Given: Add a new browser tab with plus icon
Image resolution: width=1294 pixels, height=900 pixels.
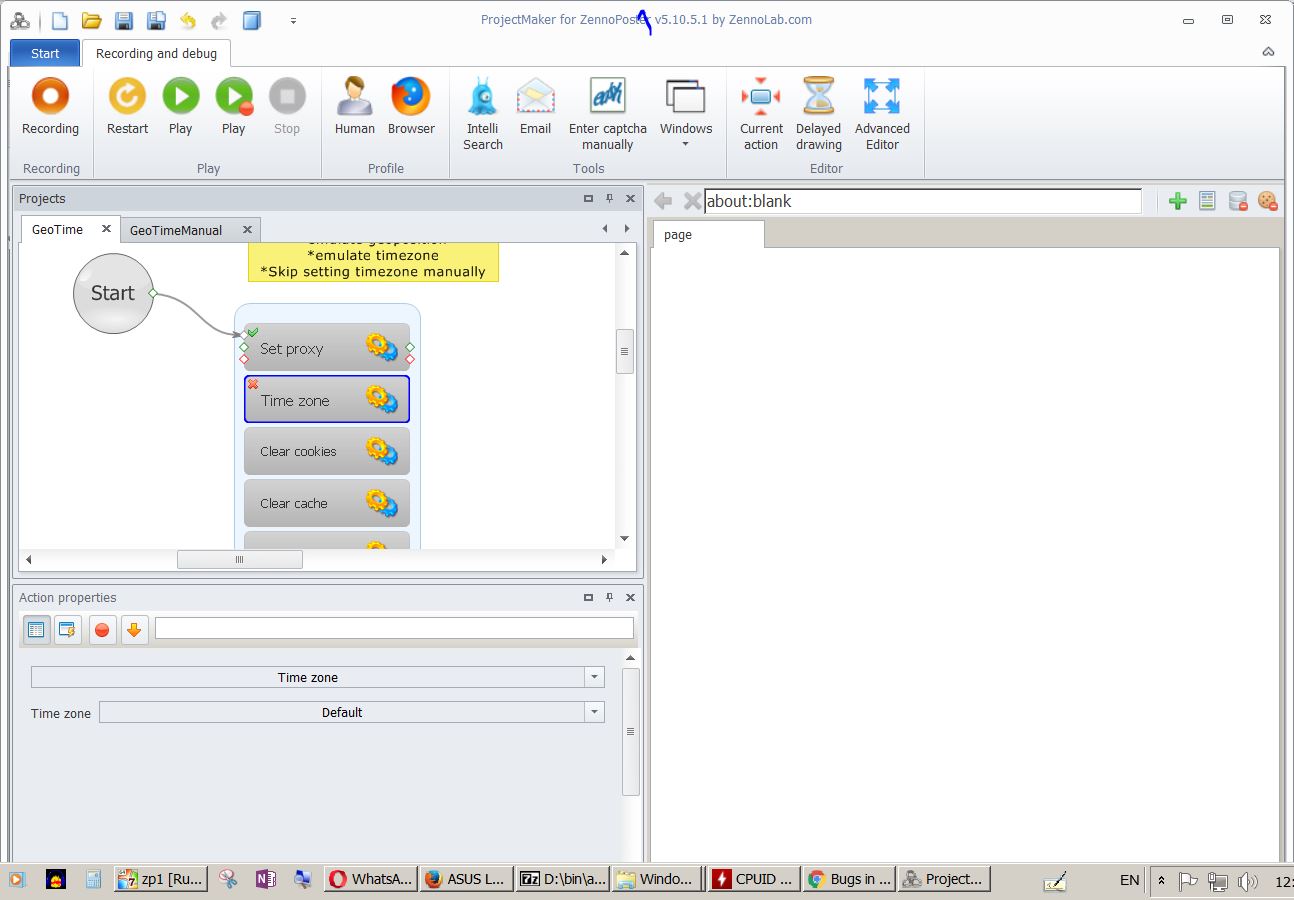Looking at the screenshot, I should click(1177, 201).
